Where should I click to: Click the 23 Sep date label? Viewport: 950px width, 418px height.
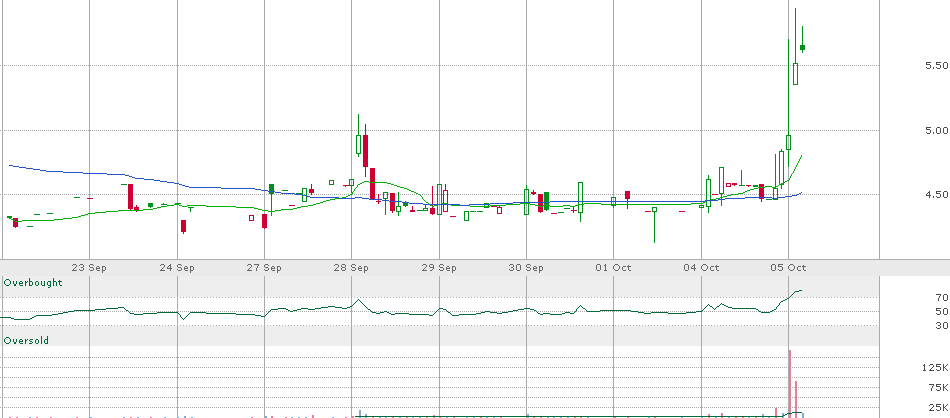point(90,268)
